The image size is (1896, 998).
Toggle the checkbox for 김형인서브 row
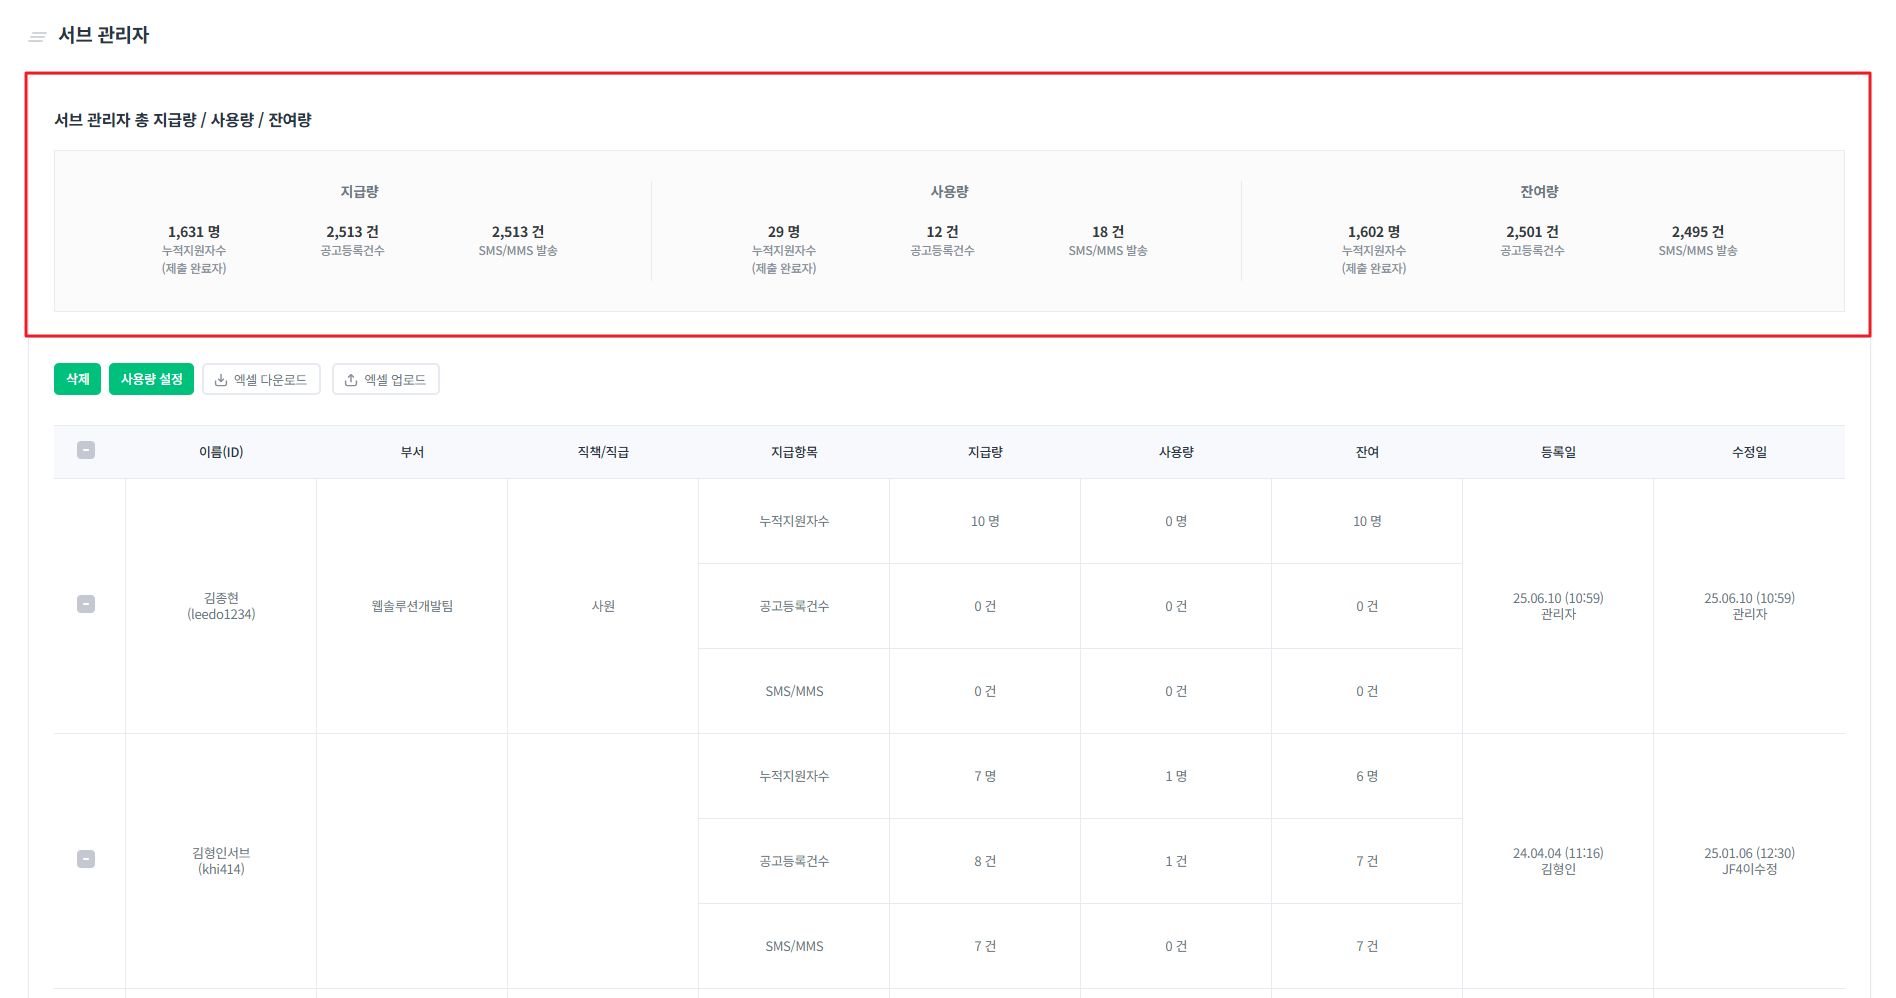pos(86,859)
